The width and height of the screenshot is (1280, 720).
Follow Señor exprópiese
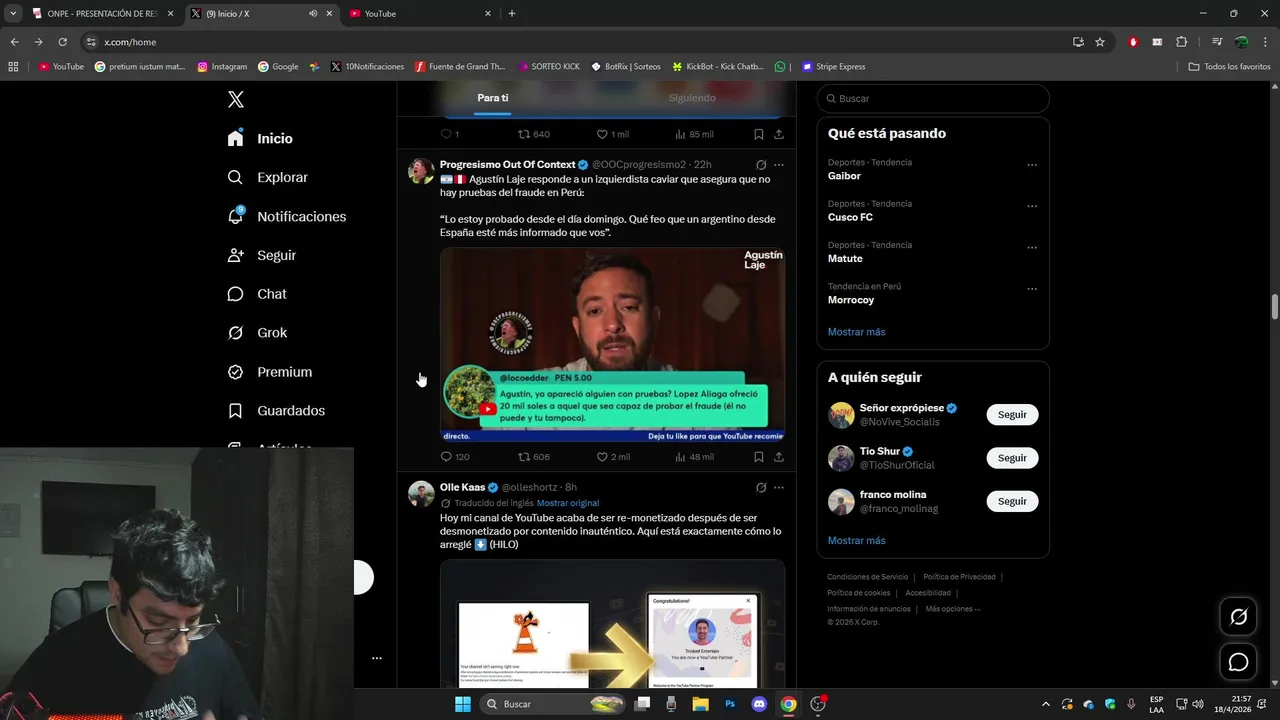point(1012,415)
